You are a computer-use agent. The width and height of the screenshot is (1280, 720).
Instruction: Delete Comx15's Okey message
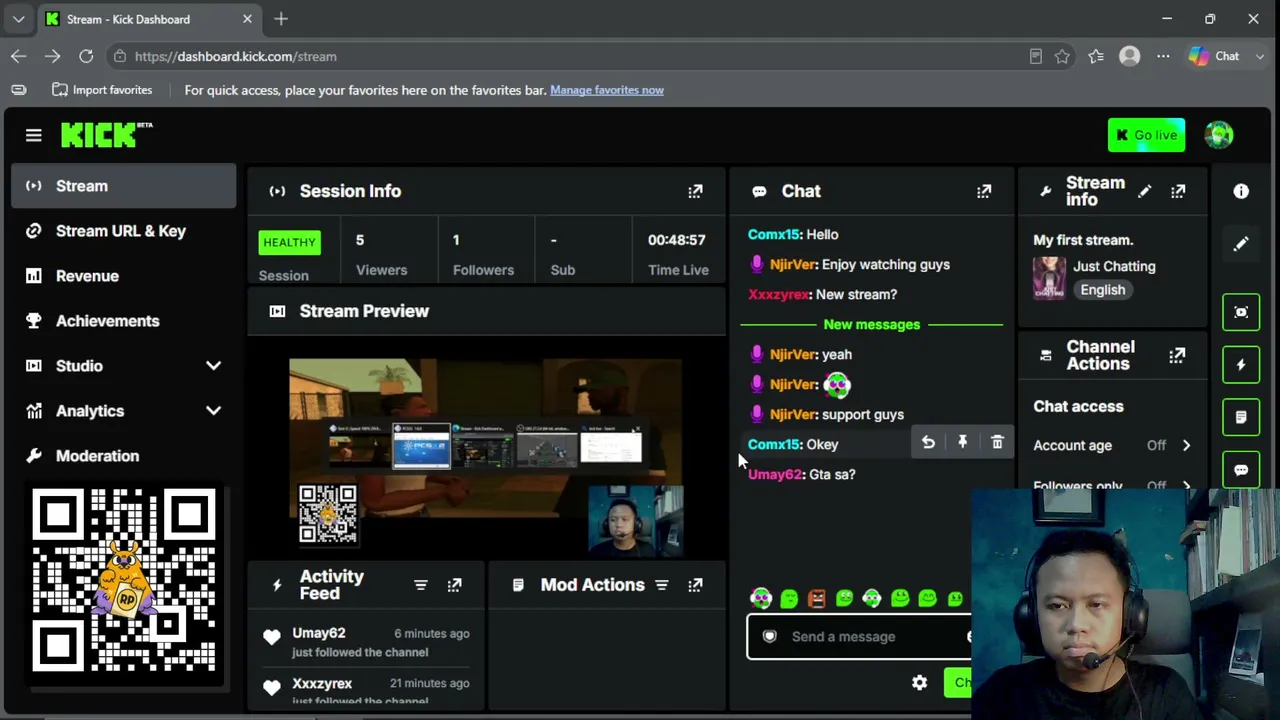point(997,442)
